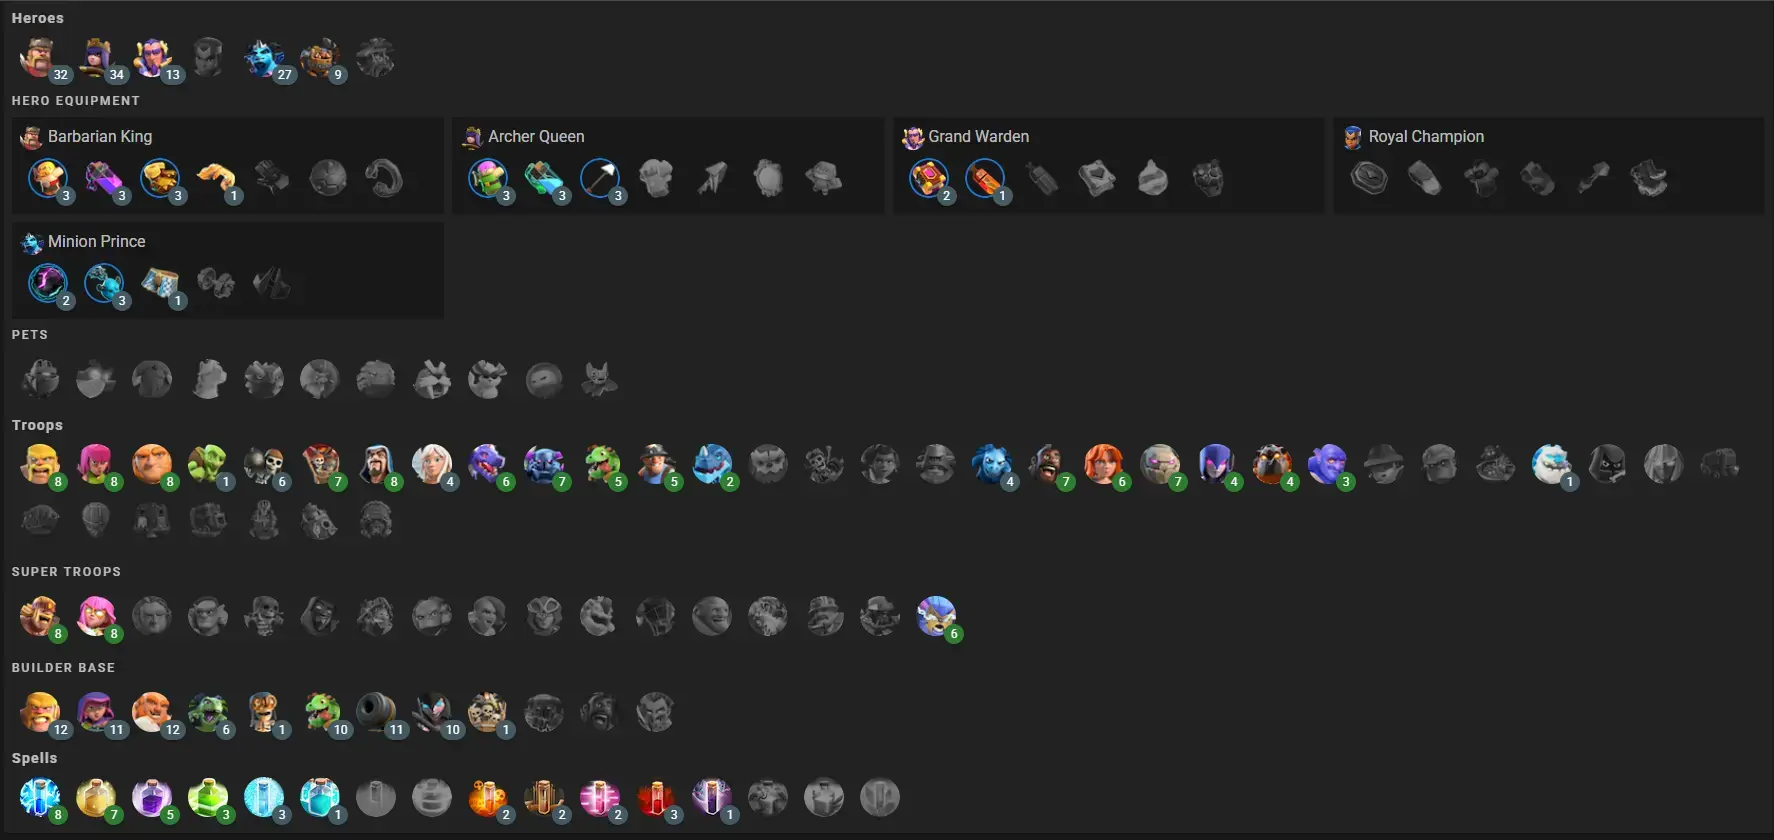Select the Wall Breaker troop icon
This screenshot has height=840, width=1774.
pyautogui.click(x=264, y=465)
